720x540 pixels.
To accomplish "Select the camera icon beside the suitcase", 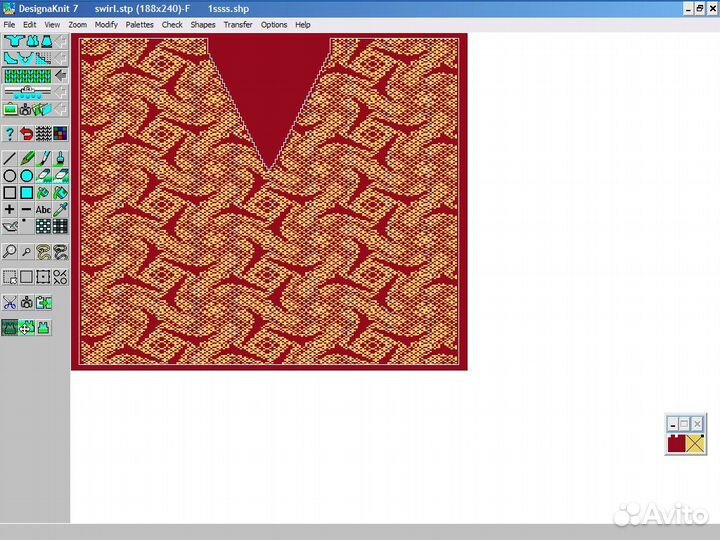I will 25,109.
